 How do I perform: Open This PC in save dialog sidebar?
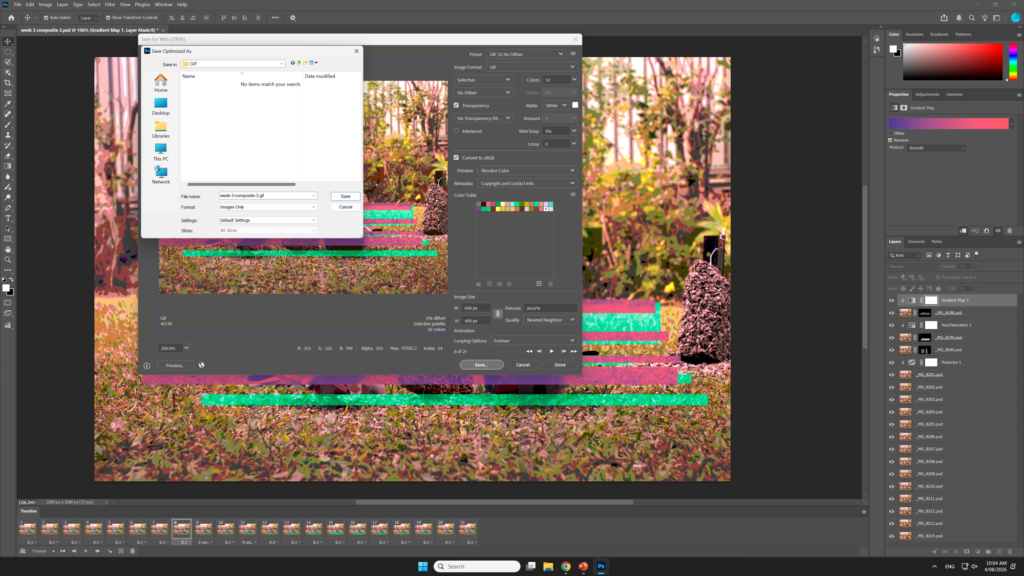click(161, 152)
